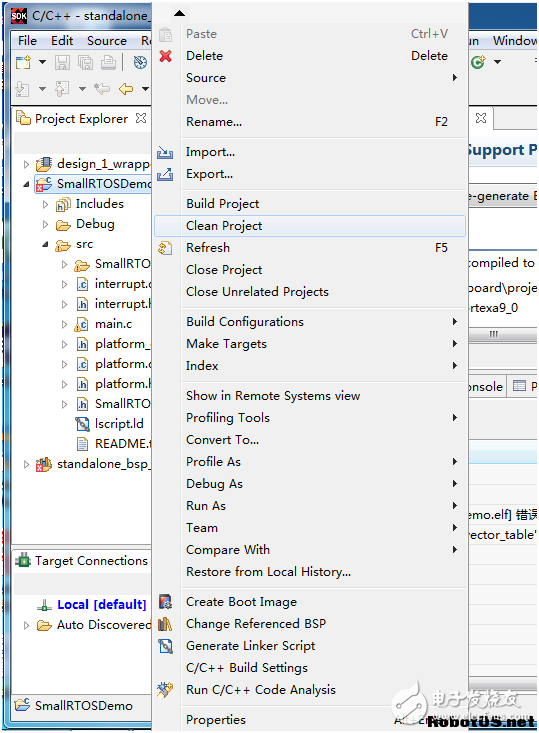Select the Local [default] target connection
The image size is (539, 733).
click(101, 604)
